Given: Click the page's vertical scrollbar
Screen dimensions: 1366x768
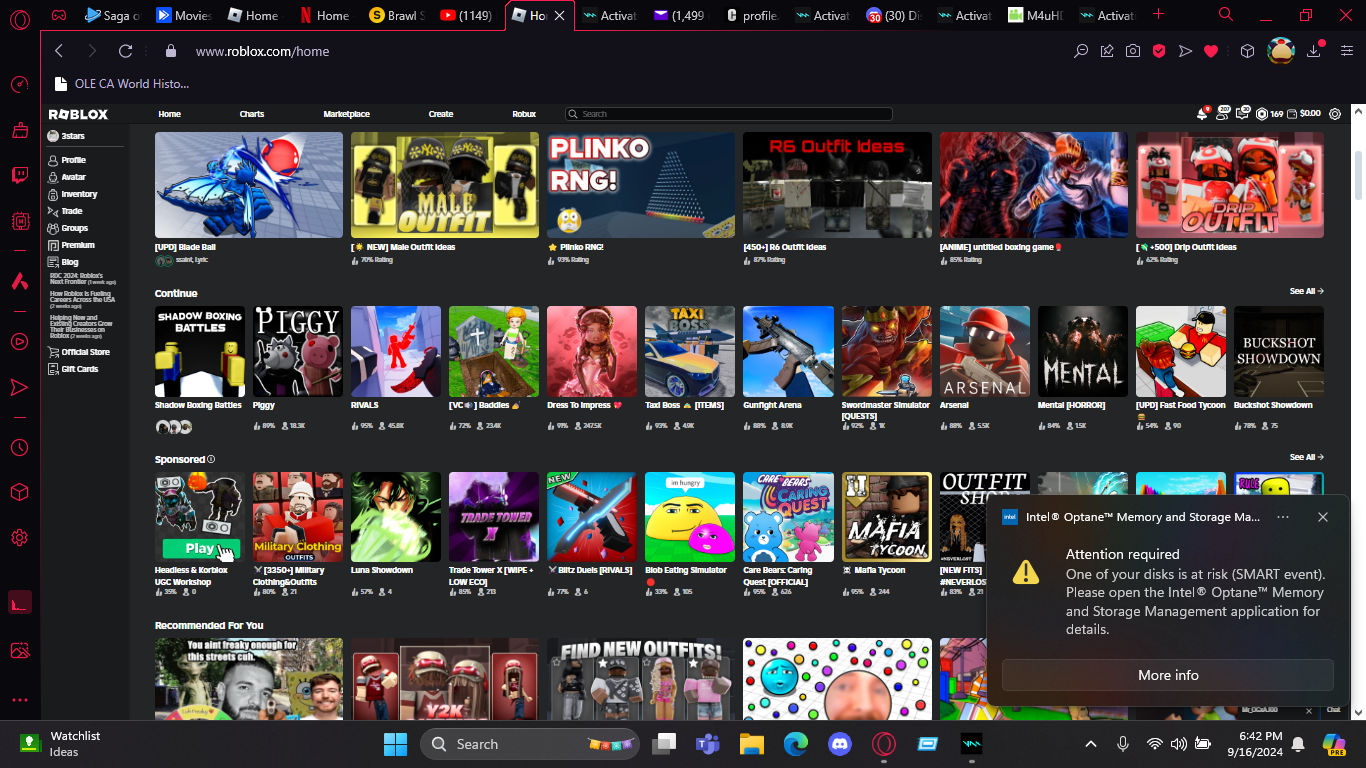Looking at the screenshot, I should click(1357, 175).
